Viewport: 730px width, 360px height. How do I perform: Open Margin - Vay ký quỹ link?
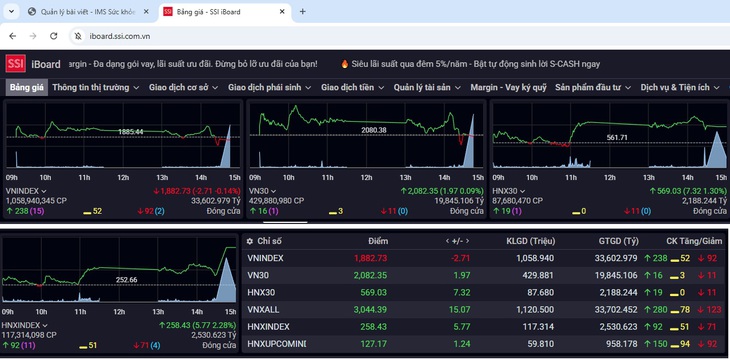(x=508, y=87)
